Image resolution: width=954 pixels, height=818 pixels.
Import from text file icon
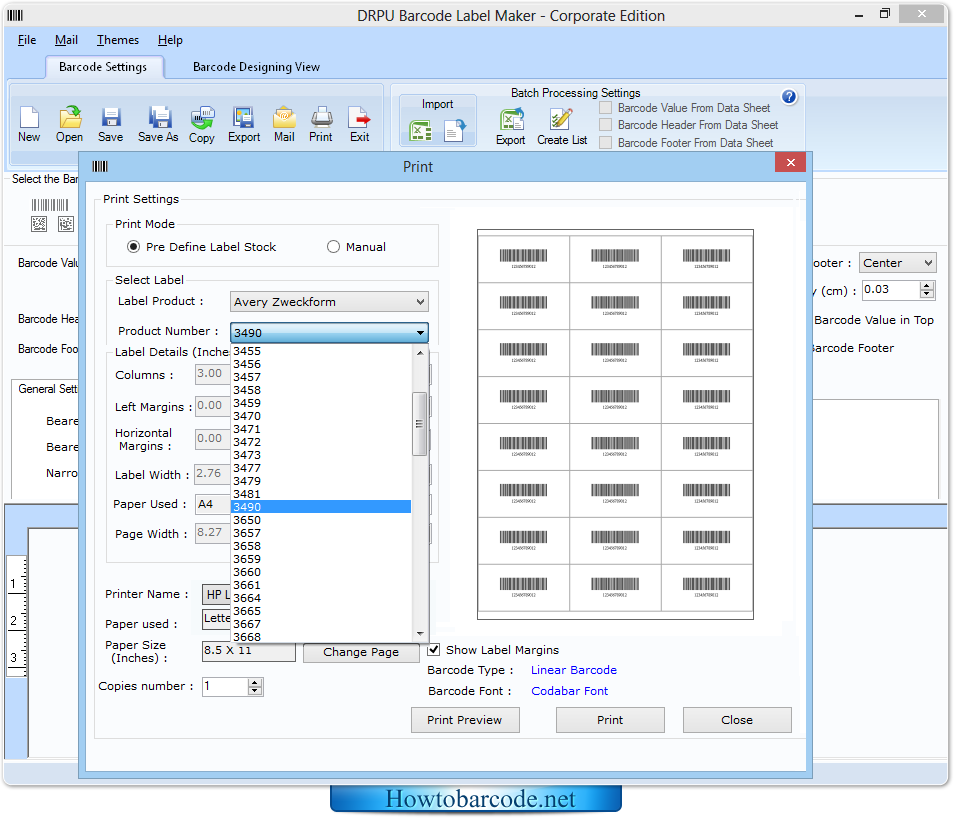click(454, 130)
